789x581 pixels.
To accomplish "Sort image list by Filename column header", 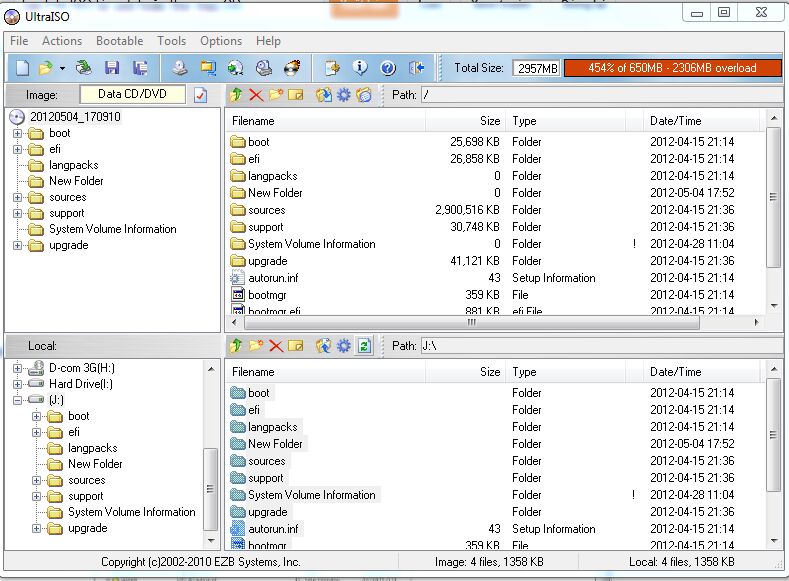I will point(325,121).
